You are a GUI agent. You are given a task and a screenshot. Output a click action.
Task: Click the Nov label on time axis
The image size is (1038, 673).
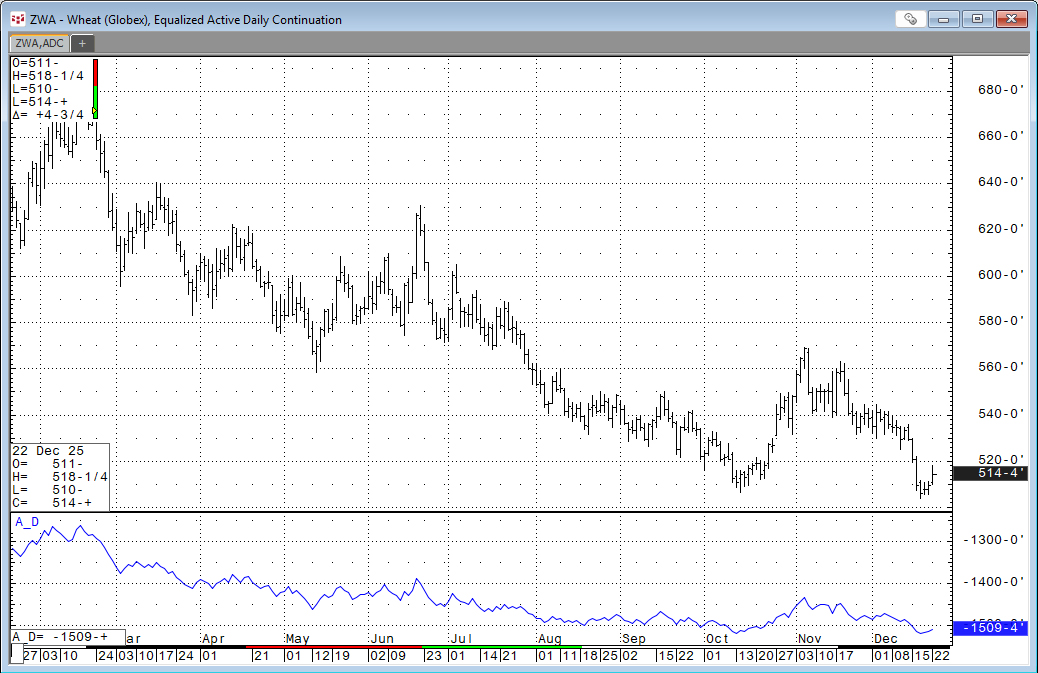pos(809,638)
